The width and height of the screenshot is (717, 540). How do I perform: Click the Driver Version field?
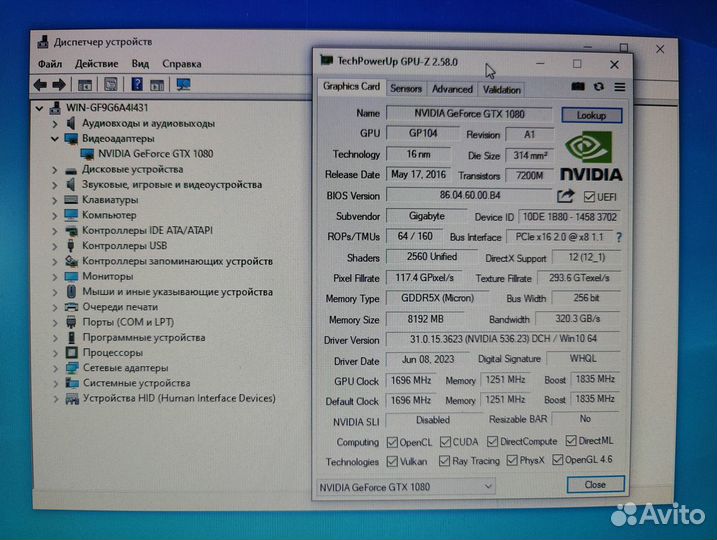(x=503, y=339)
